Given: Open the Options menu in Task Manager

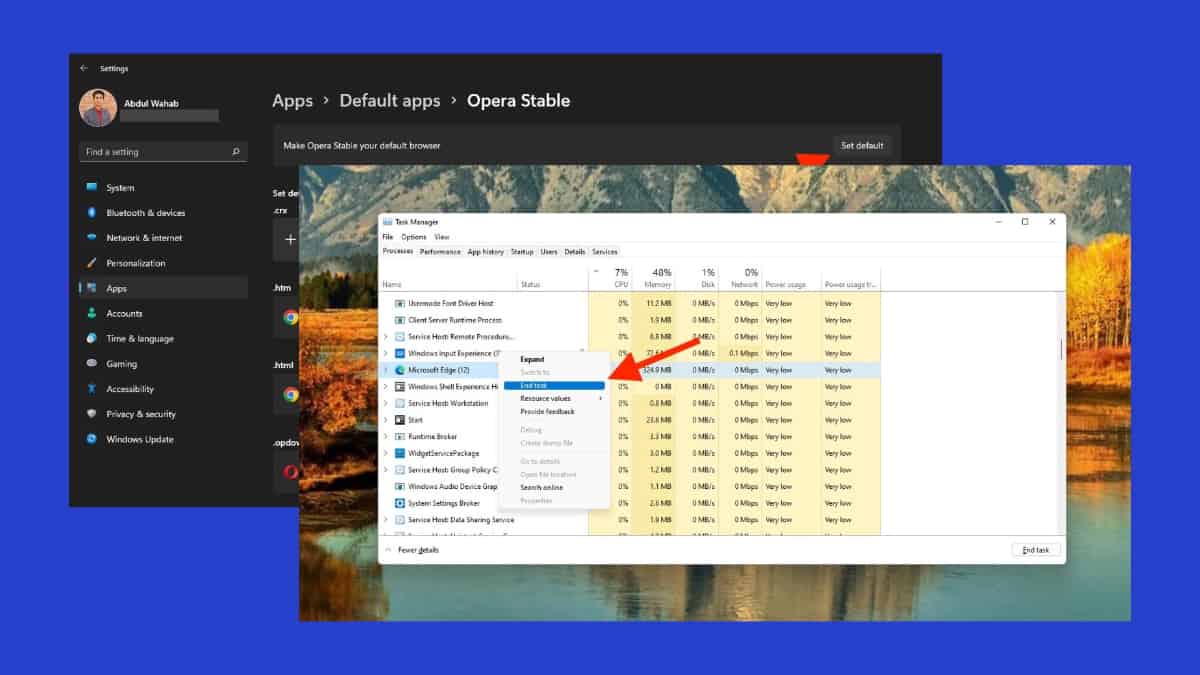Looking at the screenshot, I should click(413, 237).
